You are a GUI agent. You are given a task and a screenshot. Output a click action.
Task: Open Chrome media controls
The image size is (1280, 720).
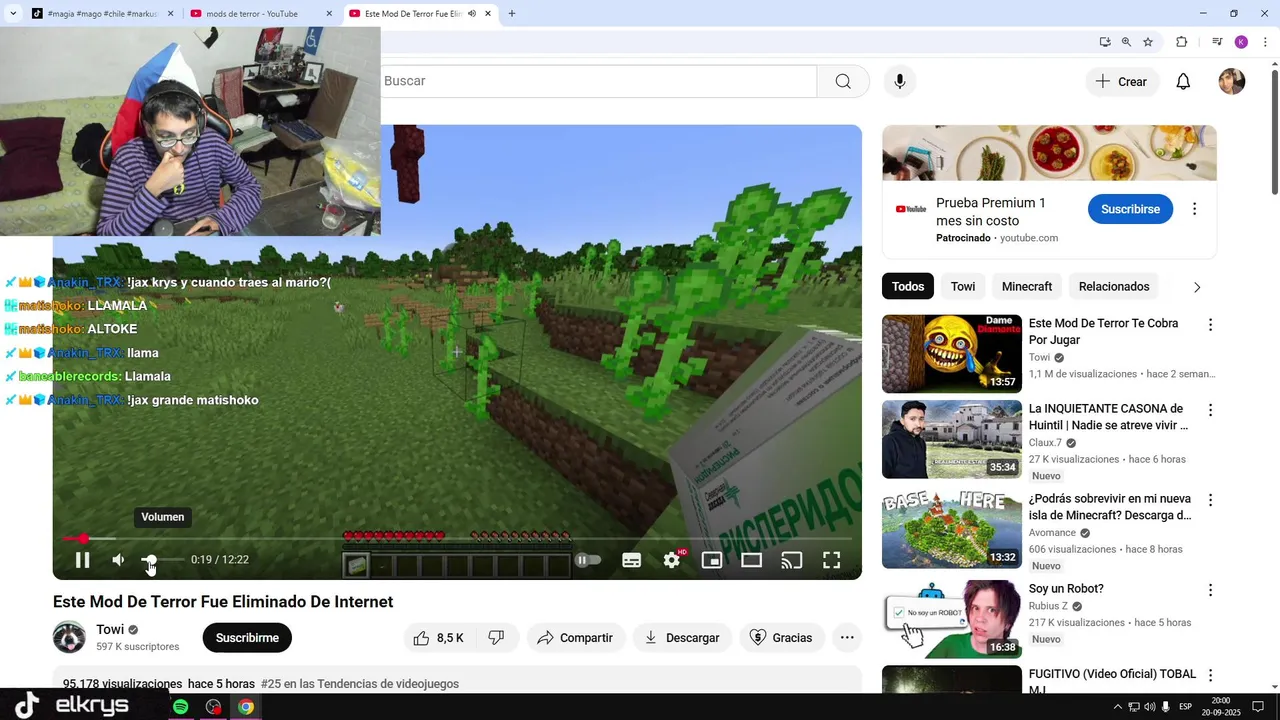1217,42
